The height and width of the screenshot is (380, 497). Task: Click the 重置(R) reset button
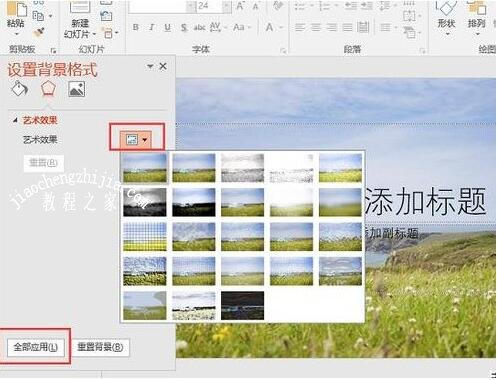(44, 163)
